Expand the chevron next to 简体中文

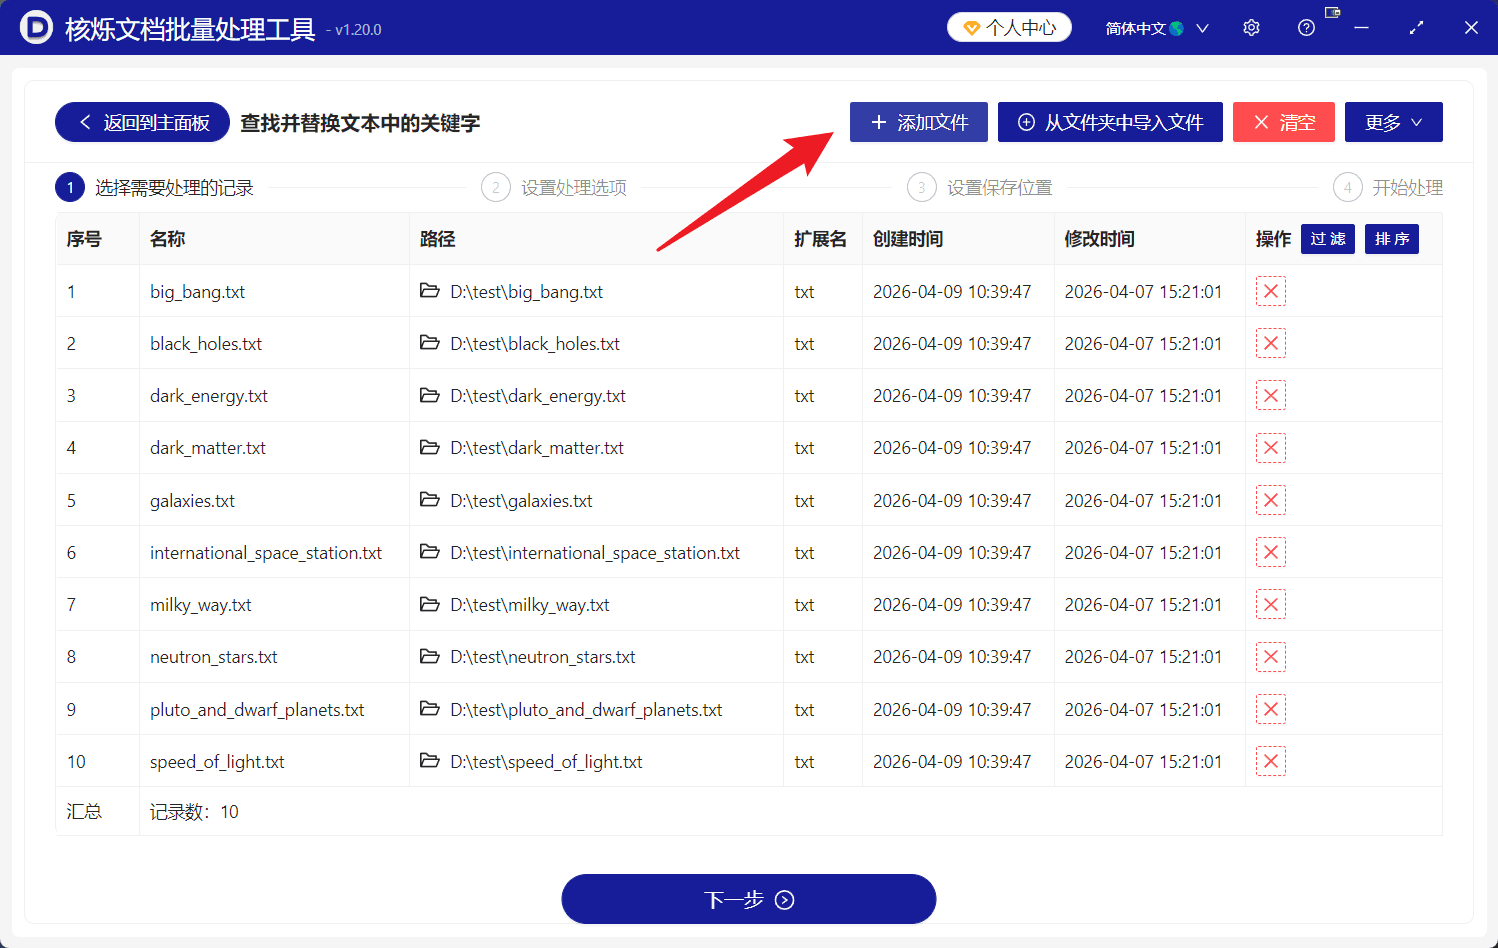pos(1202,27)
